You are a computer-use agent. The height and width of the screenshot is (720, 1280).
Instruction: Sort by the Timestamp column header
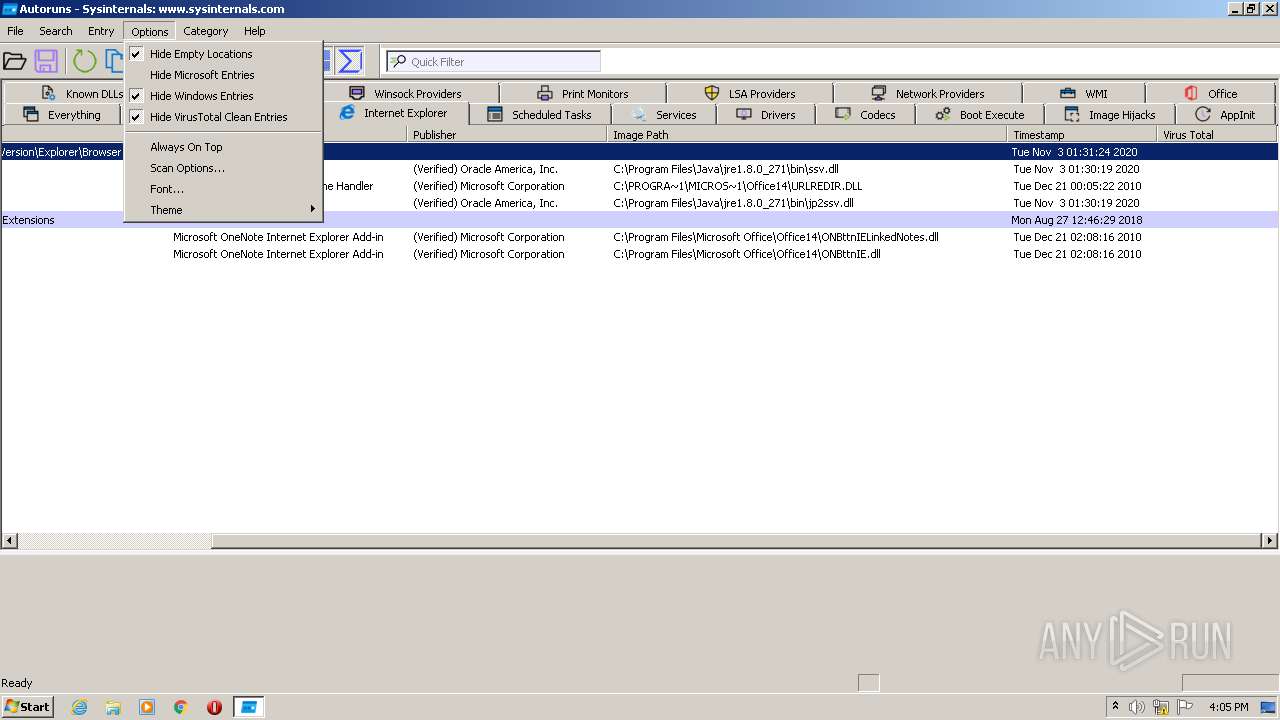tap(1082, 135)
